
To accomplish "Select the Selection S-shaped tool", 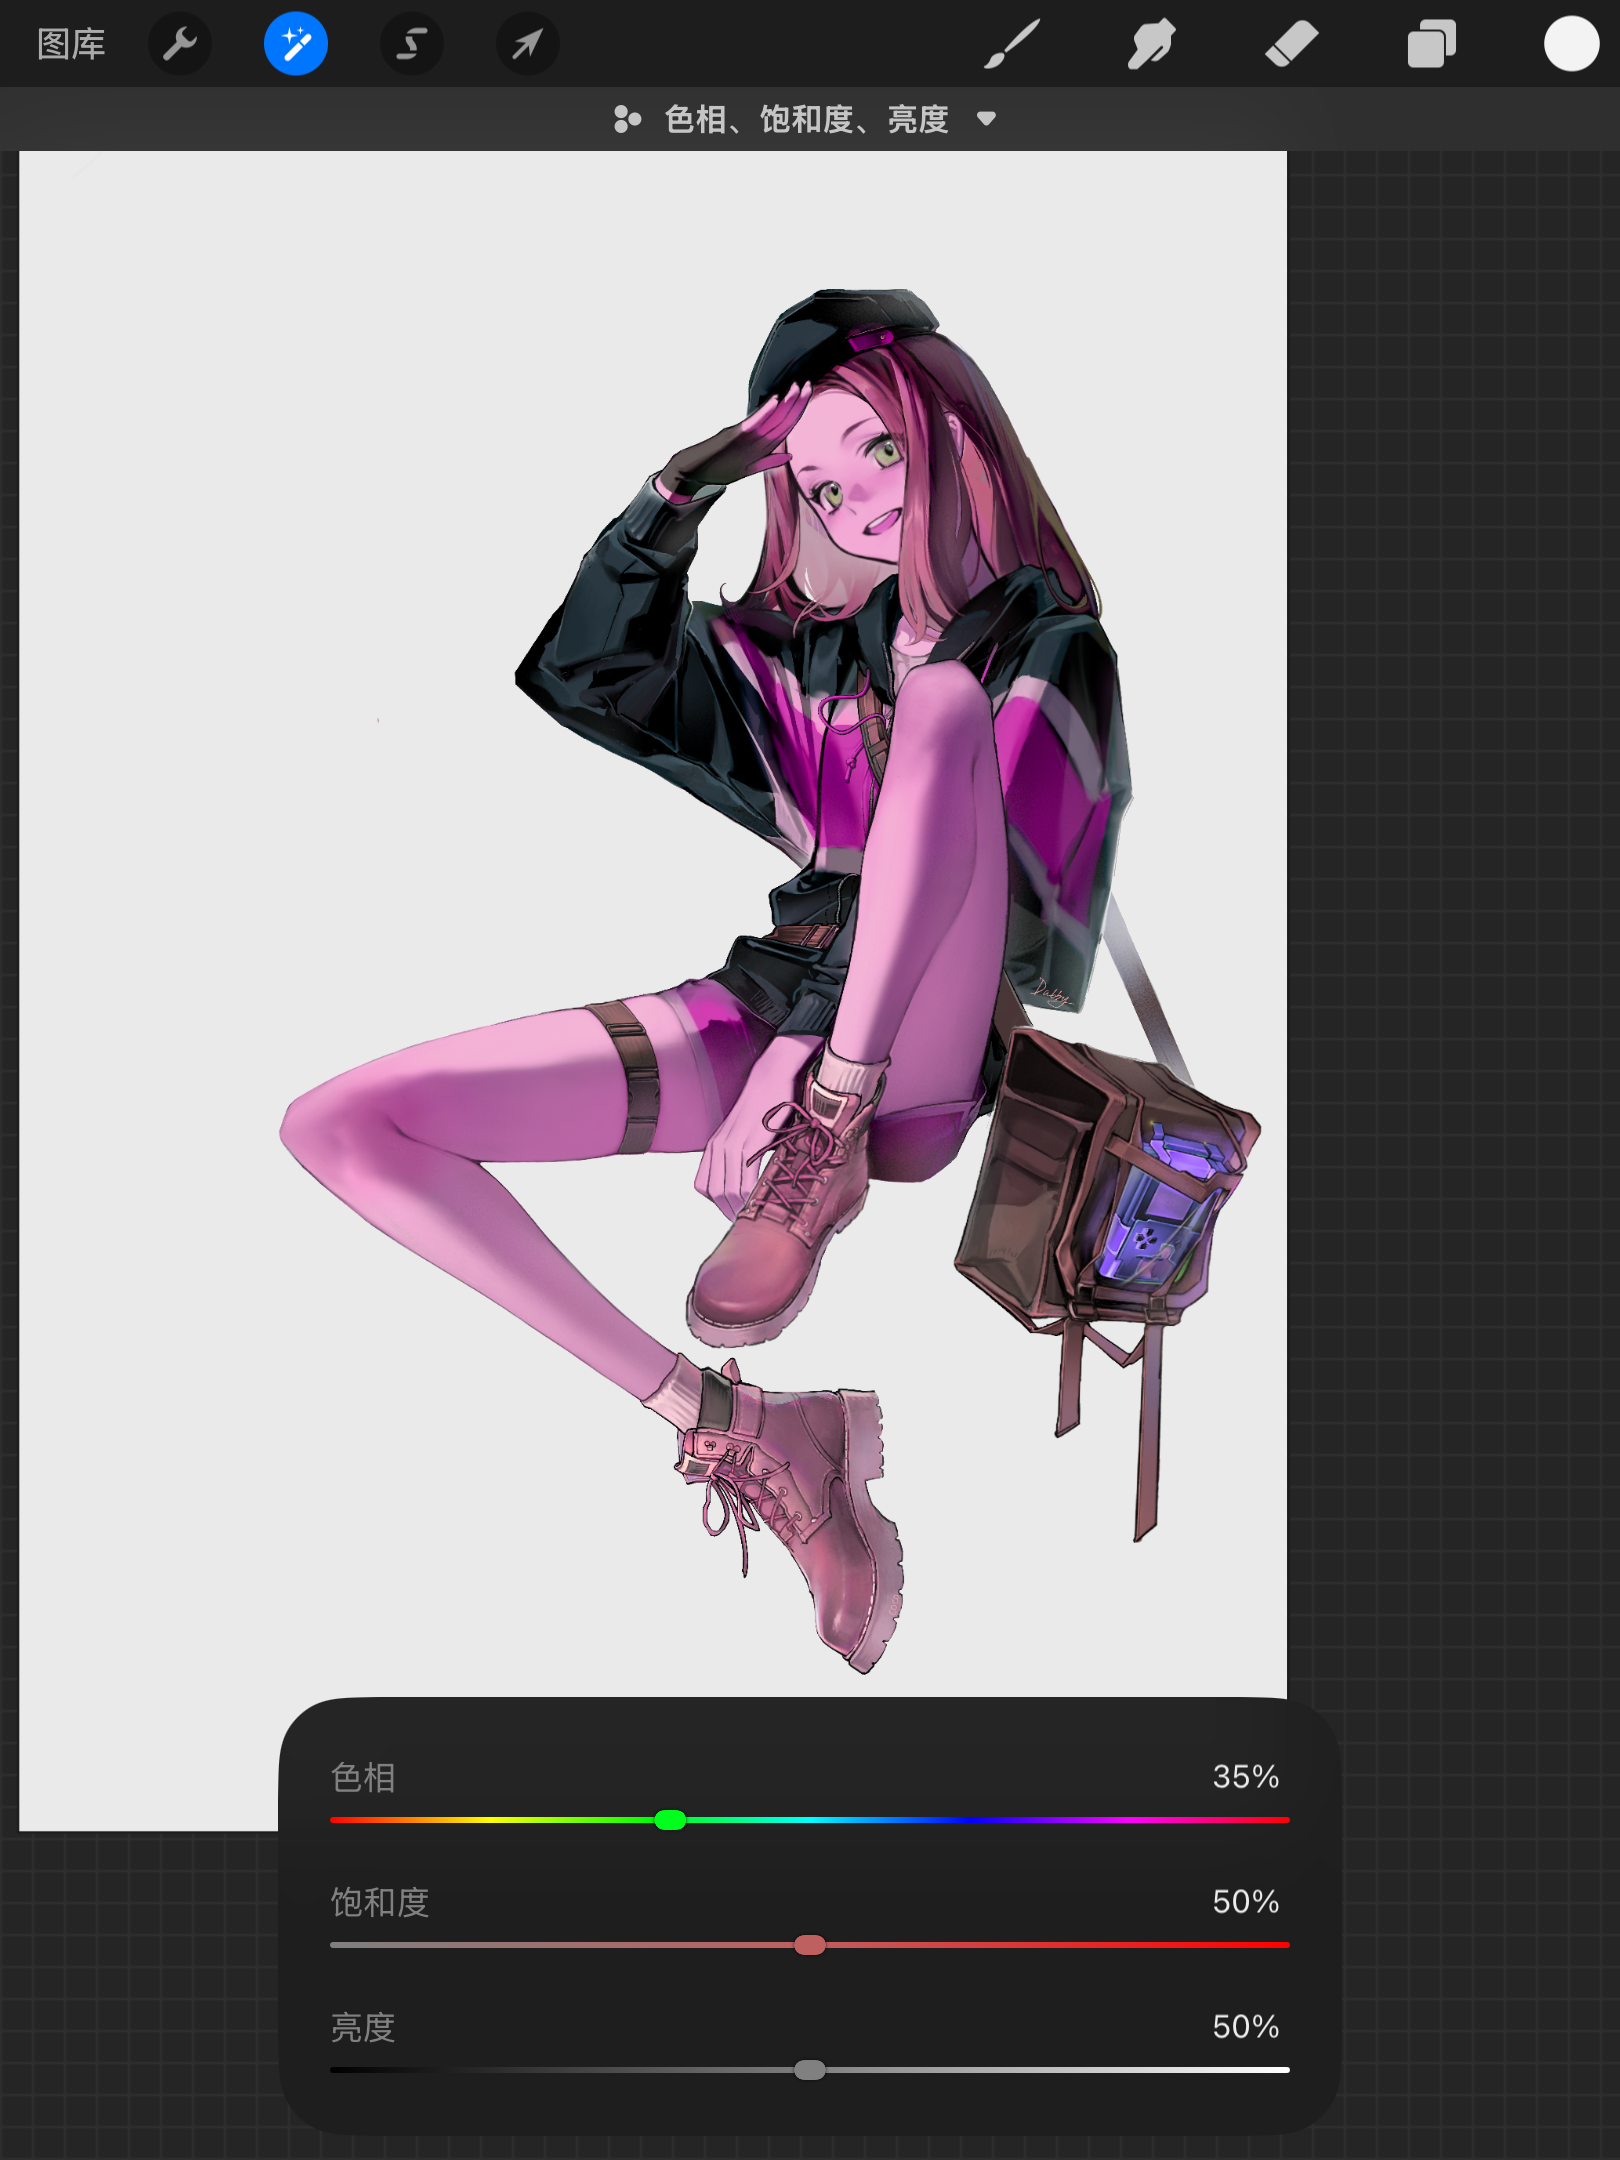I will 412,44.
